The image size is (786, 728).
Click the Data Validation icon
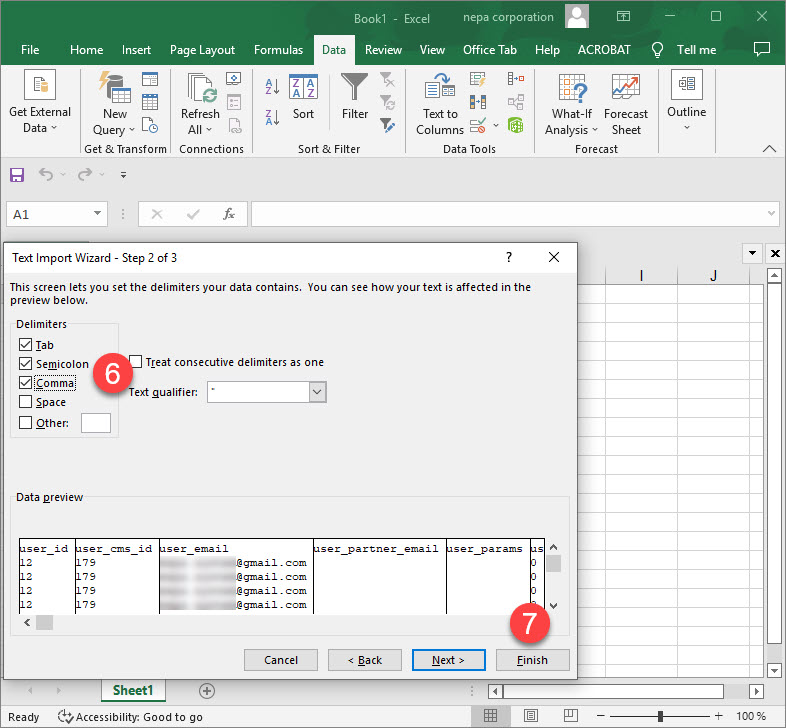478,125
